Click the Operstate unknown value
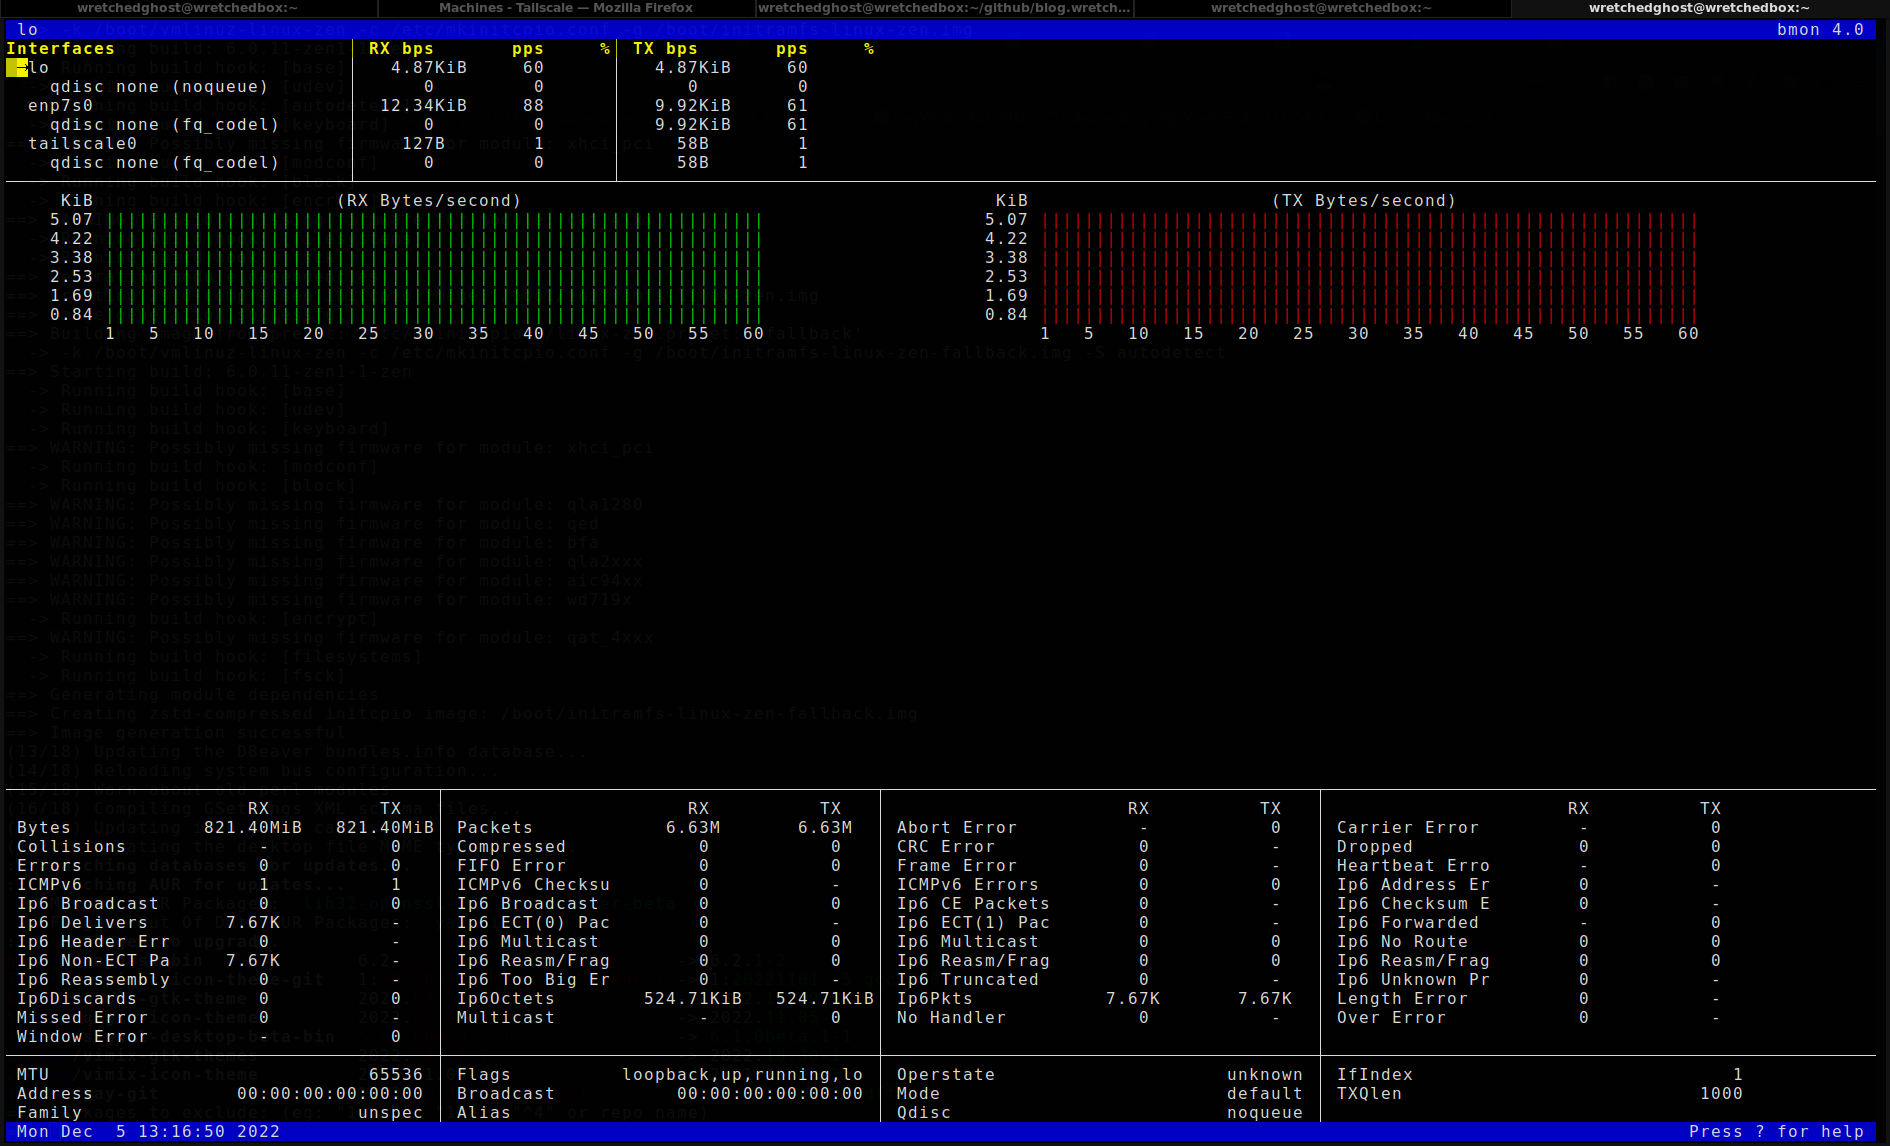Viewport: 1890px width, 1146px height. [1264, 1075]
